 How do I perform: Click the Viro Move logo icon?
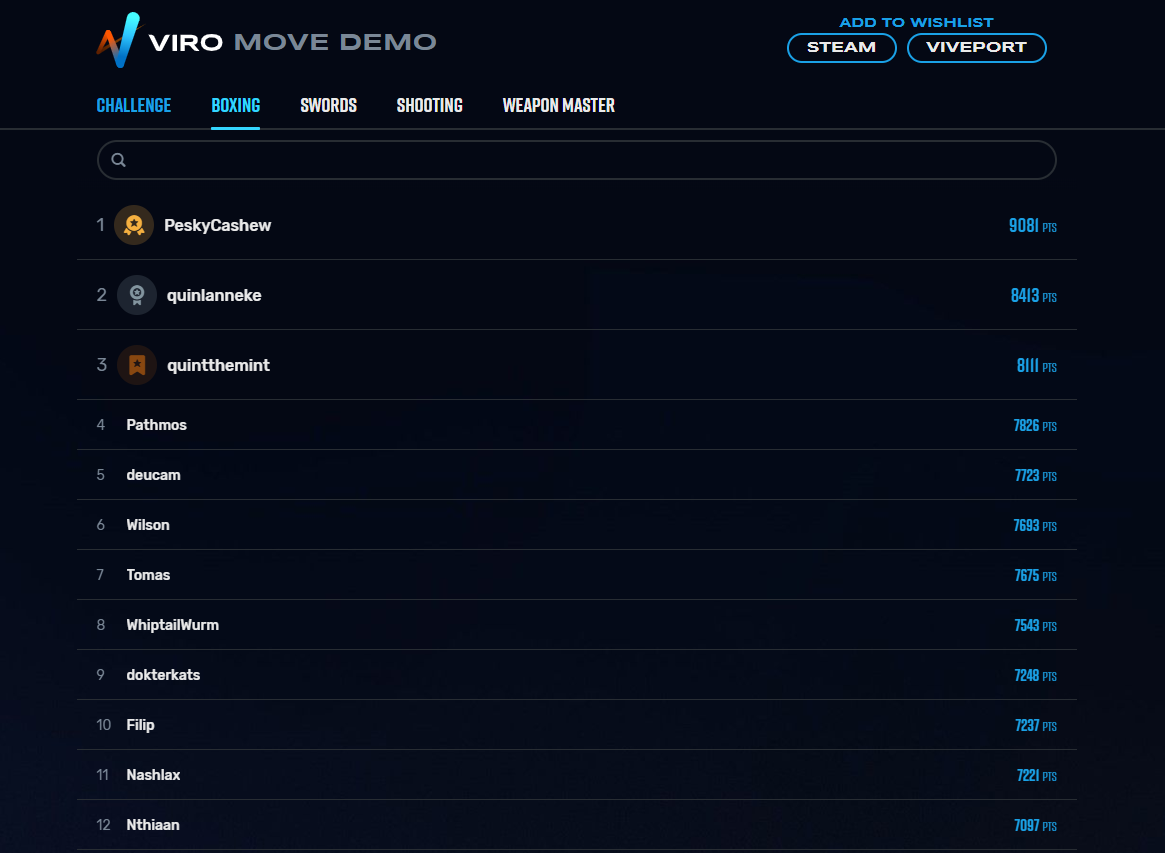(x=118, y=40)
